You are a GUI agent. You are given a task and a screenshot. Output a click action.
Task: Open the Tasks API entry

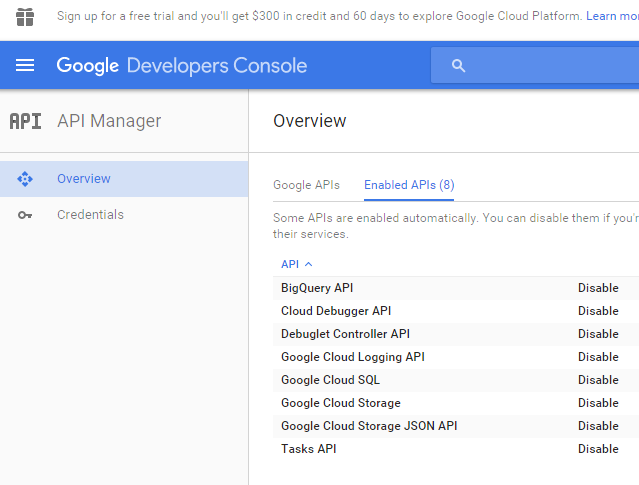coord(308,449)
